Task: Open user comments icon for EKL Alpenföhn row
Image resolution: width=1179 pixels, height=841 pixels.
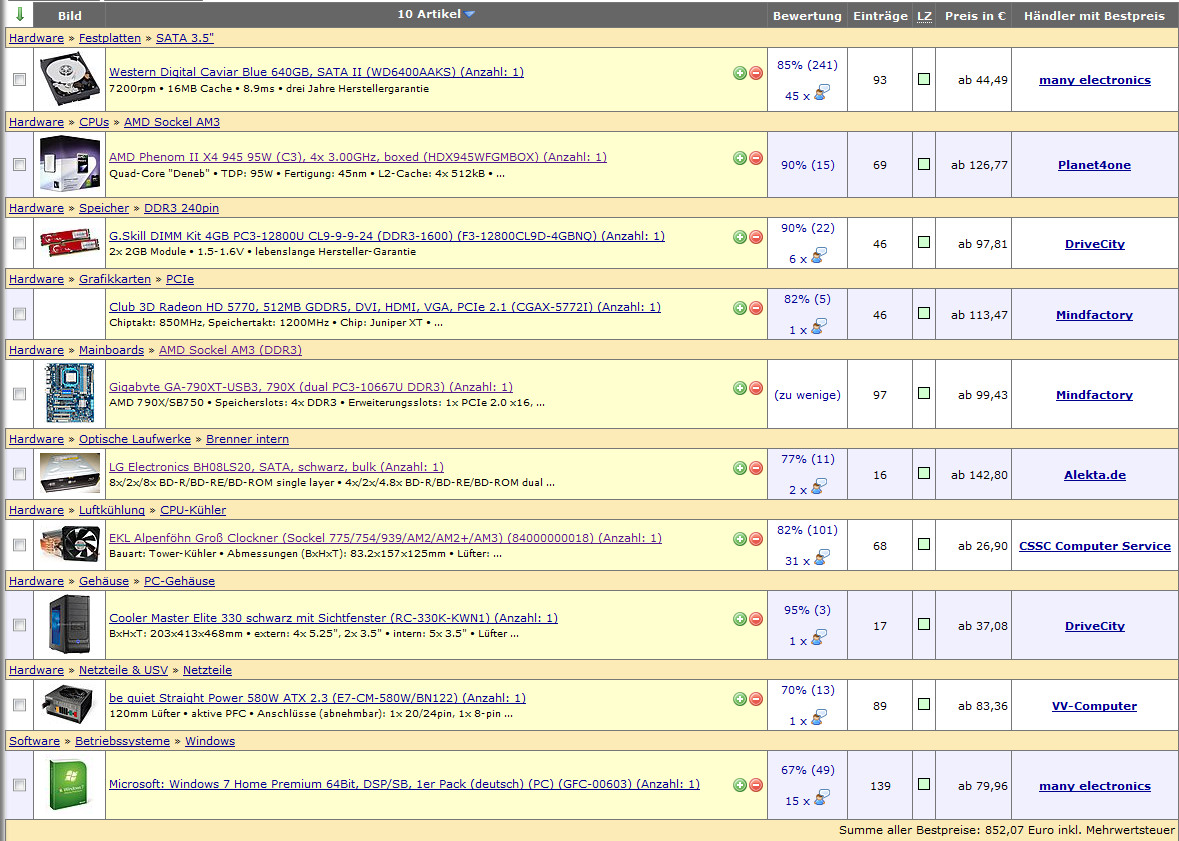Action: point(822,558)
